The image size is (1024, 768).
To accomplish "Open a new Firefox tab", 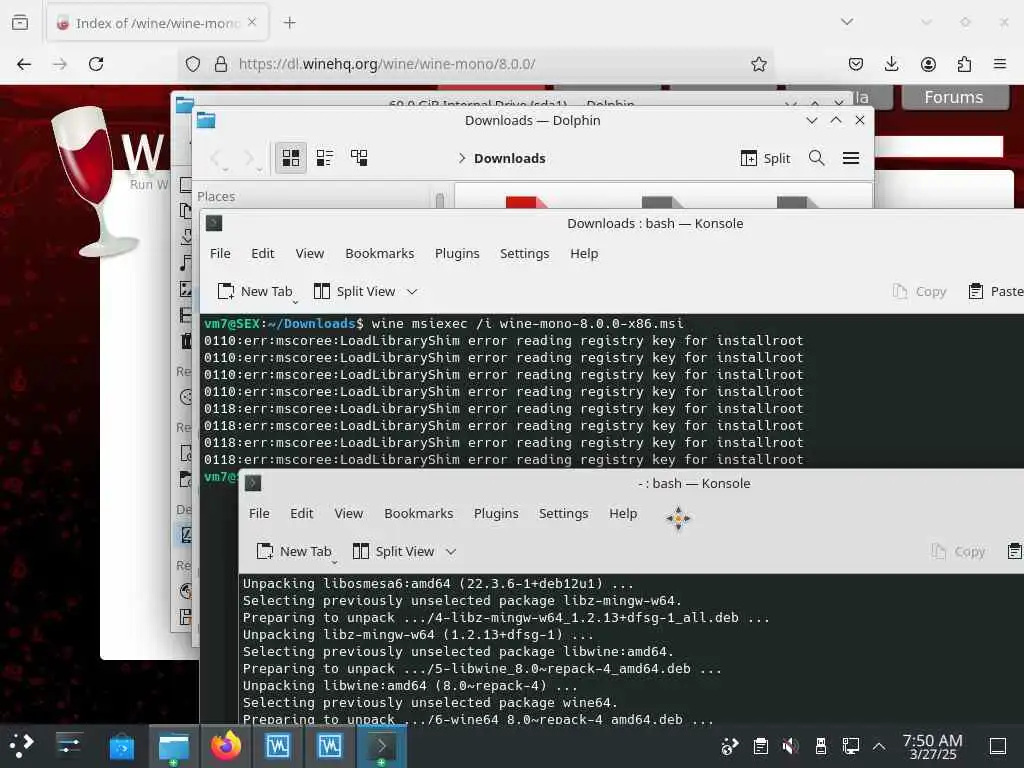I will pyautogui.click(x=289, y=23).
